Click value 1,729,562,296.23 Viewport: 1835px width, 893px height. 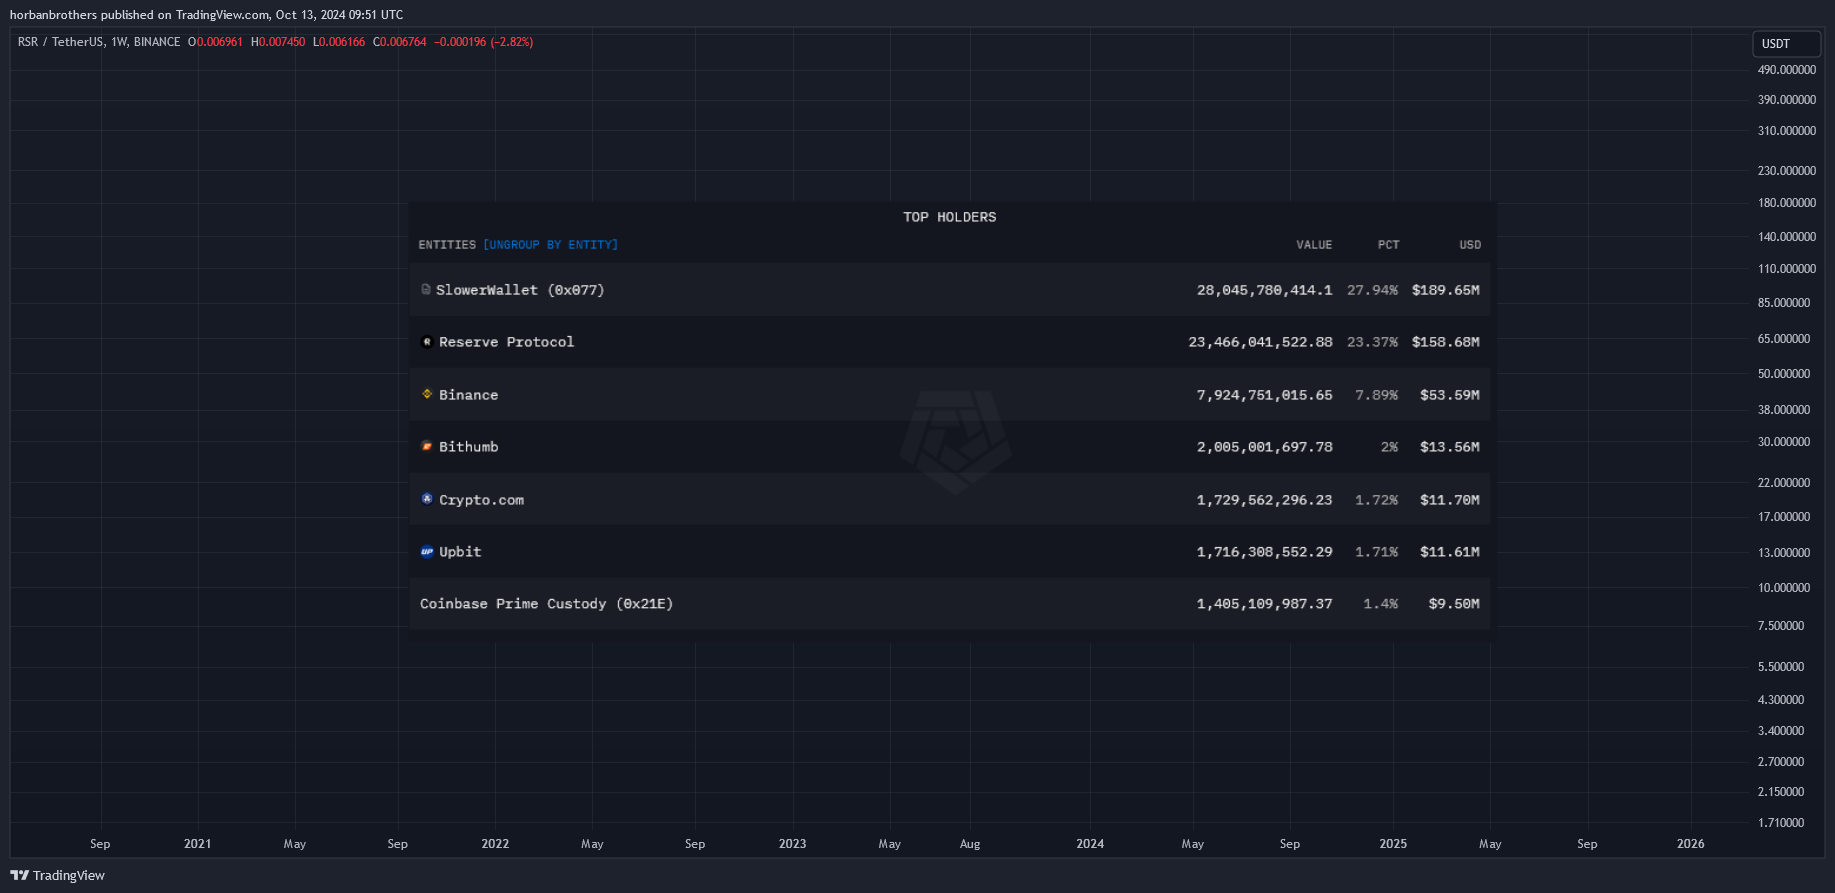click(1264, 500)
